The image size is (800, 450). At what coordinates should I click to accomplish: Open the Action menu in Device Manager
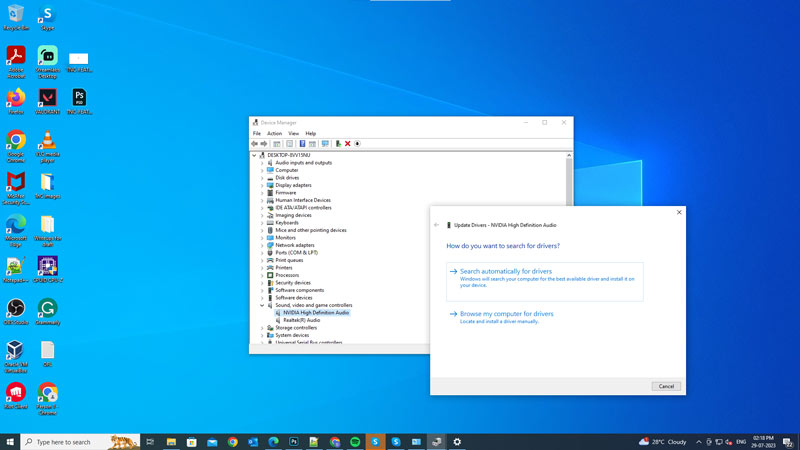[x=274, y=134]
